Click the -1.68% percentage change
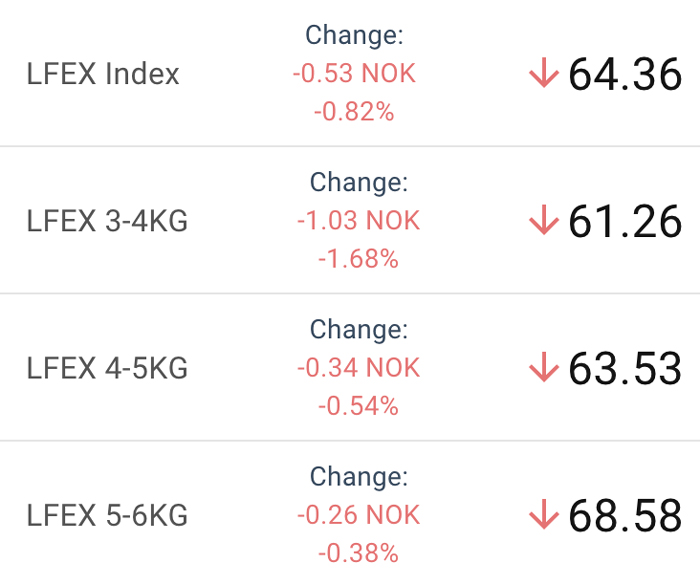Screen dimensions: 700x585 [358, 259]
